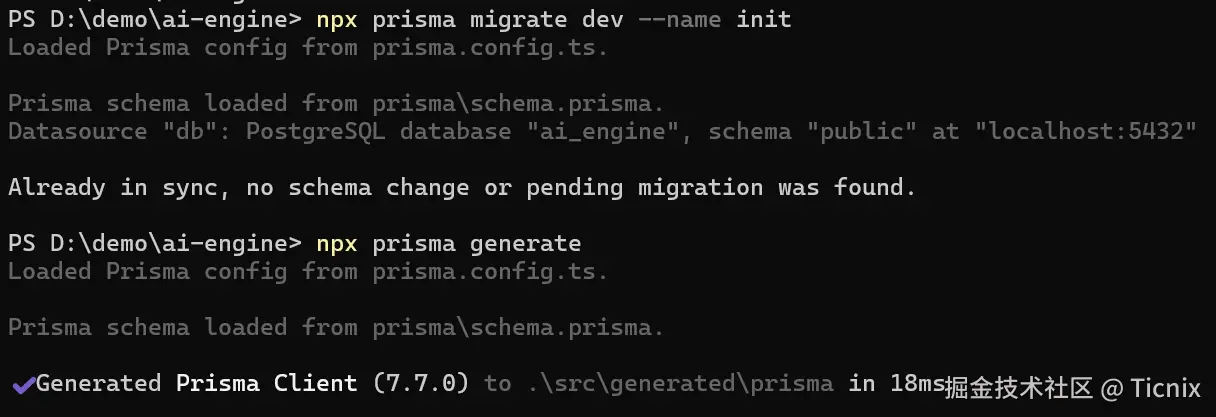Click the green checkmark before Generated Prisma Client
The height and width of the screenshot is (417, 1216).
23,384
